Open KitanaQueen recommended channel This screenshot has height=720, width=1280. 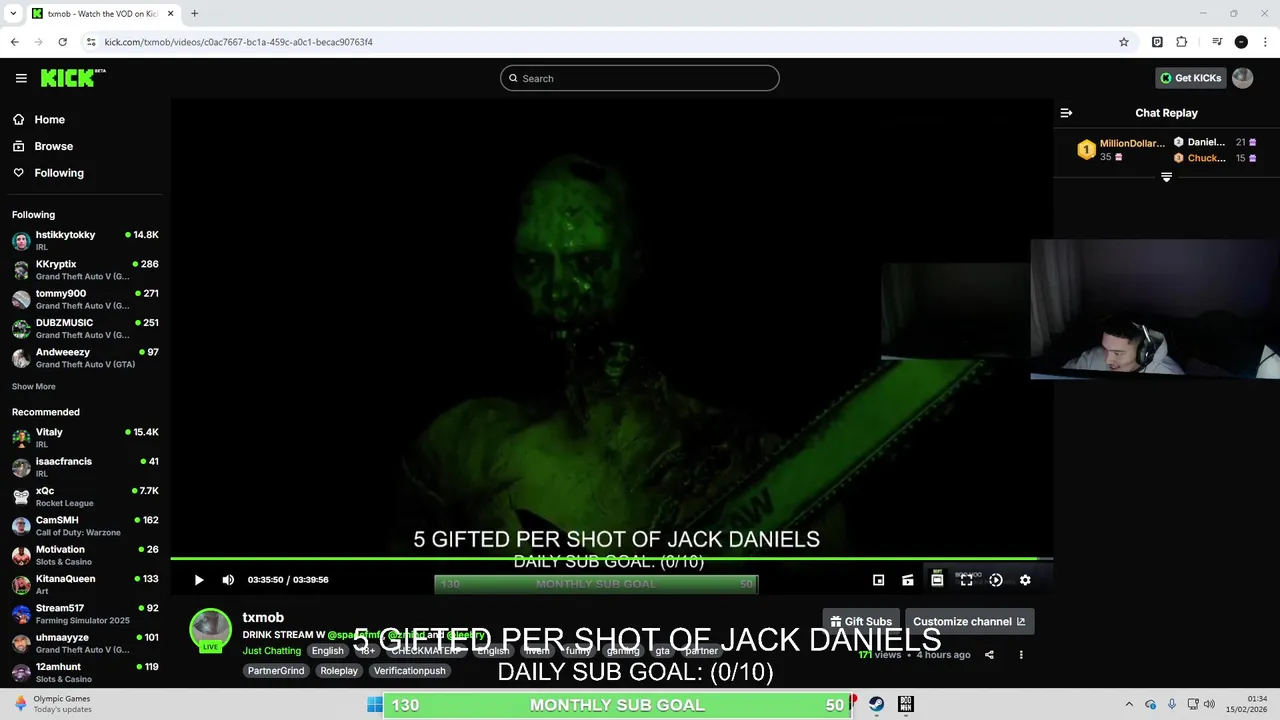(85, 584)
